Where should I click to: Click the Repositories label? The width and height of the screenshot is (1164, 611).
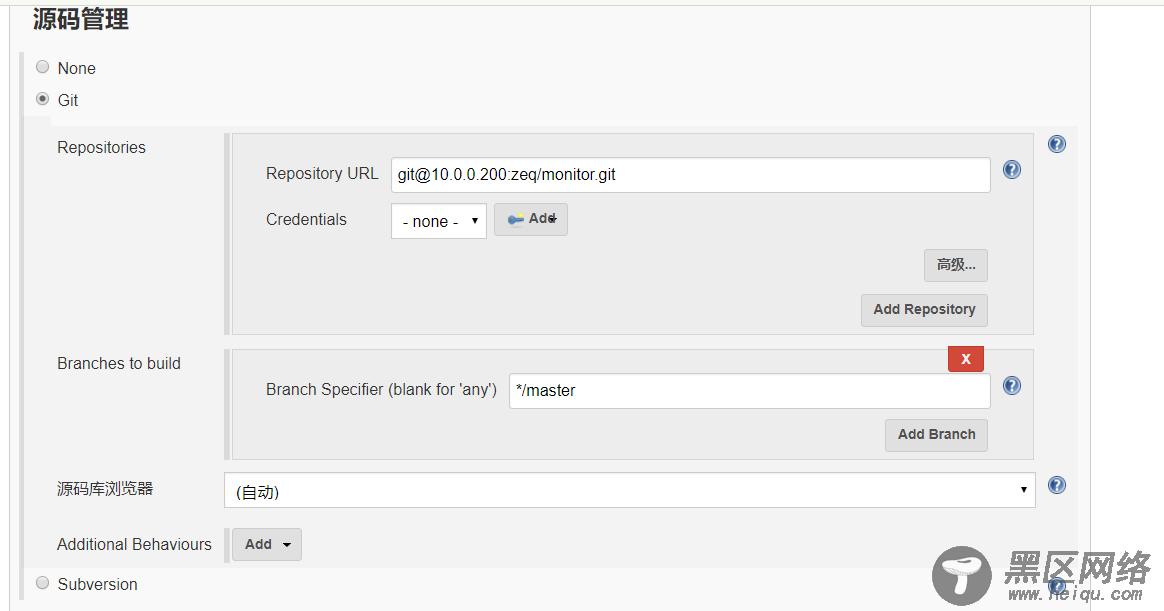[101, 147]
